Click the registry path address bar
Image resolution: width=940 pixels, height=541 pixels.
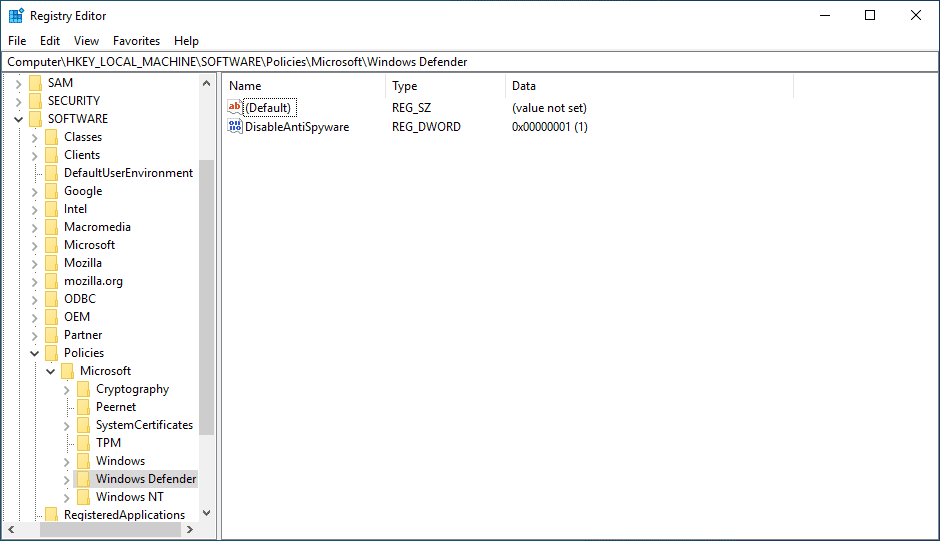click(470, 62)
